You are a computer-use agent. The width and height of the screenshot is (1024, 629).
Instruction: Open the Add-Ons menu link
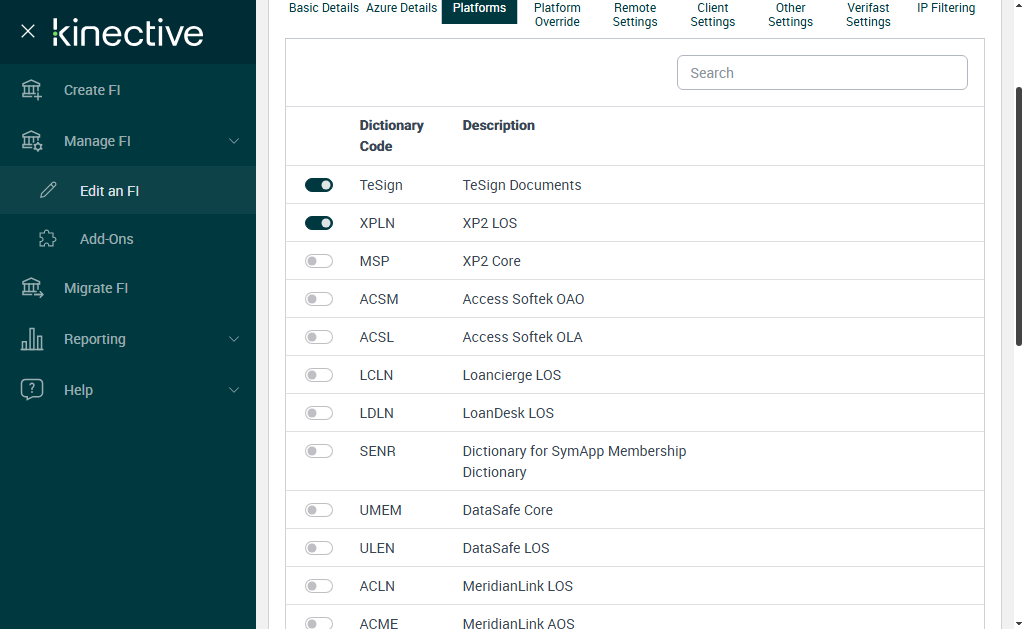coord(106,239)
